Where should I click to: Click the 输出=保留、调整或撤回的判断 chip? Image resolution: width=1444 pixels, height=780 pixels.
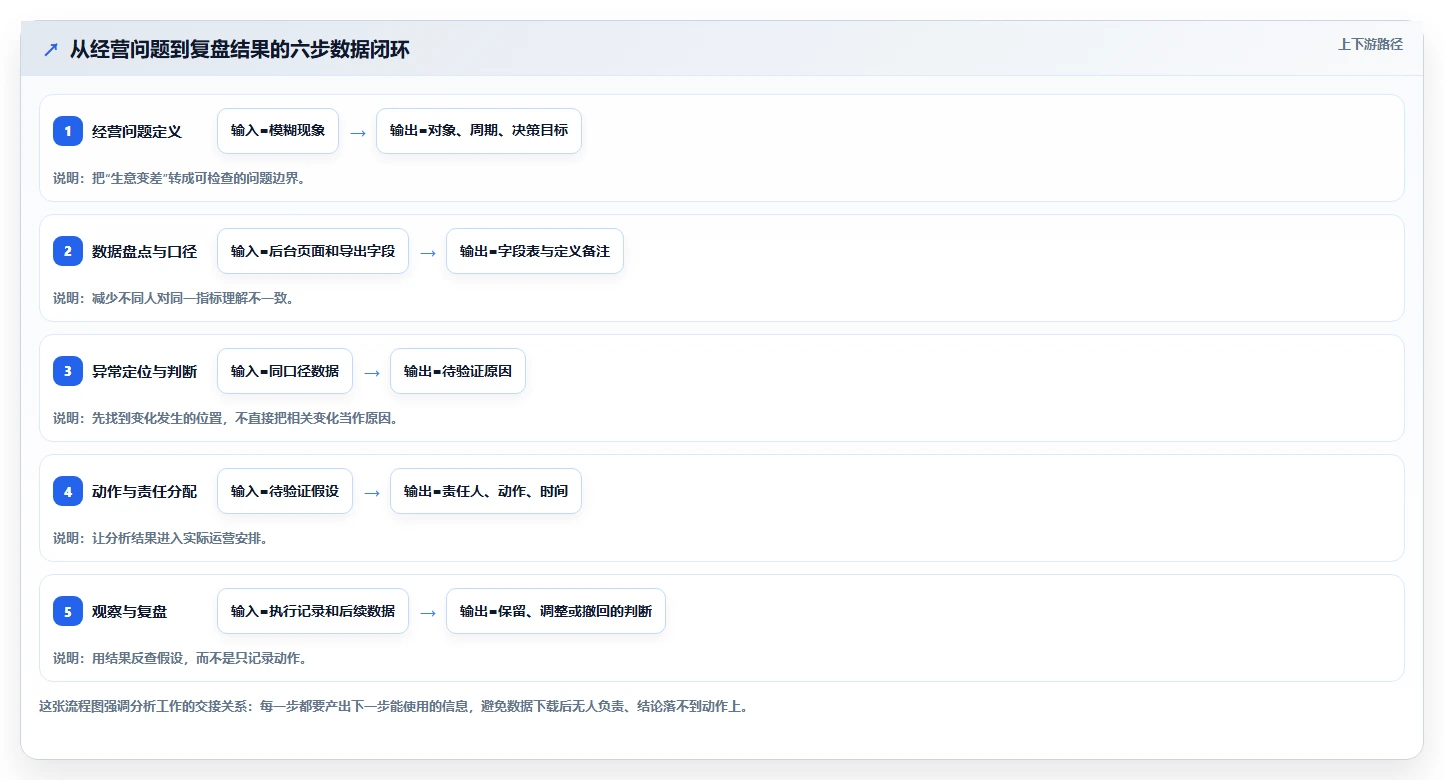tap(556, 611)
